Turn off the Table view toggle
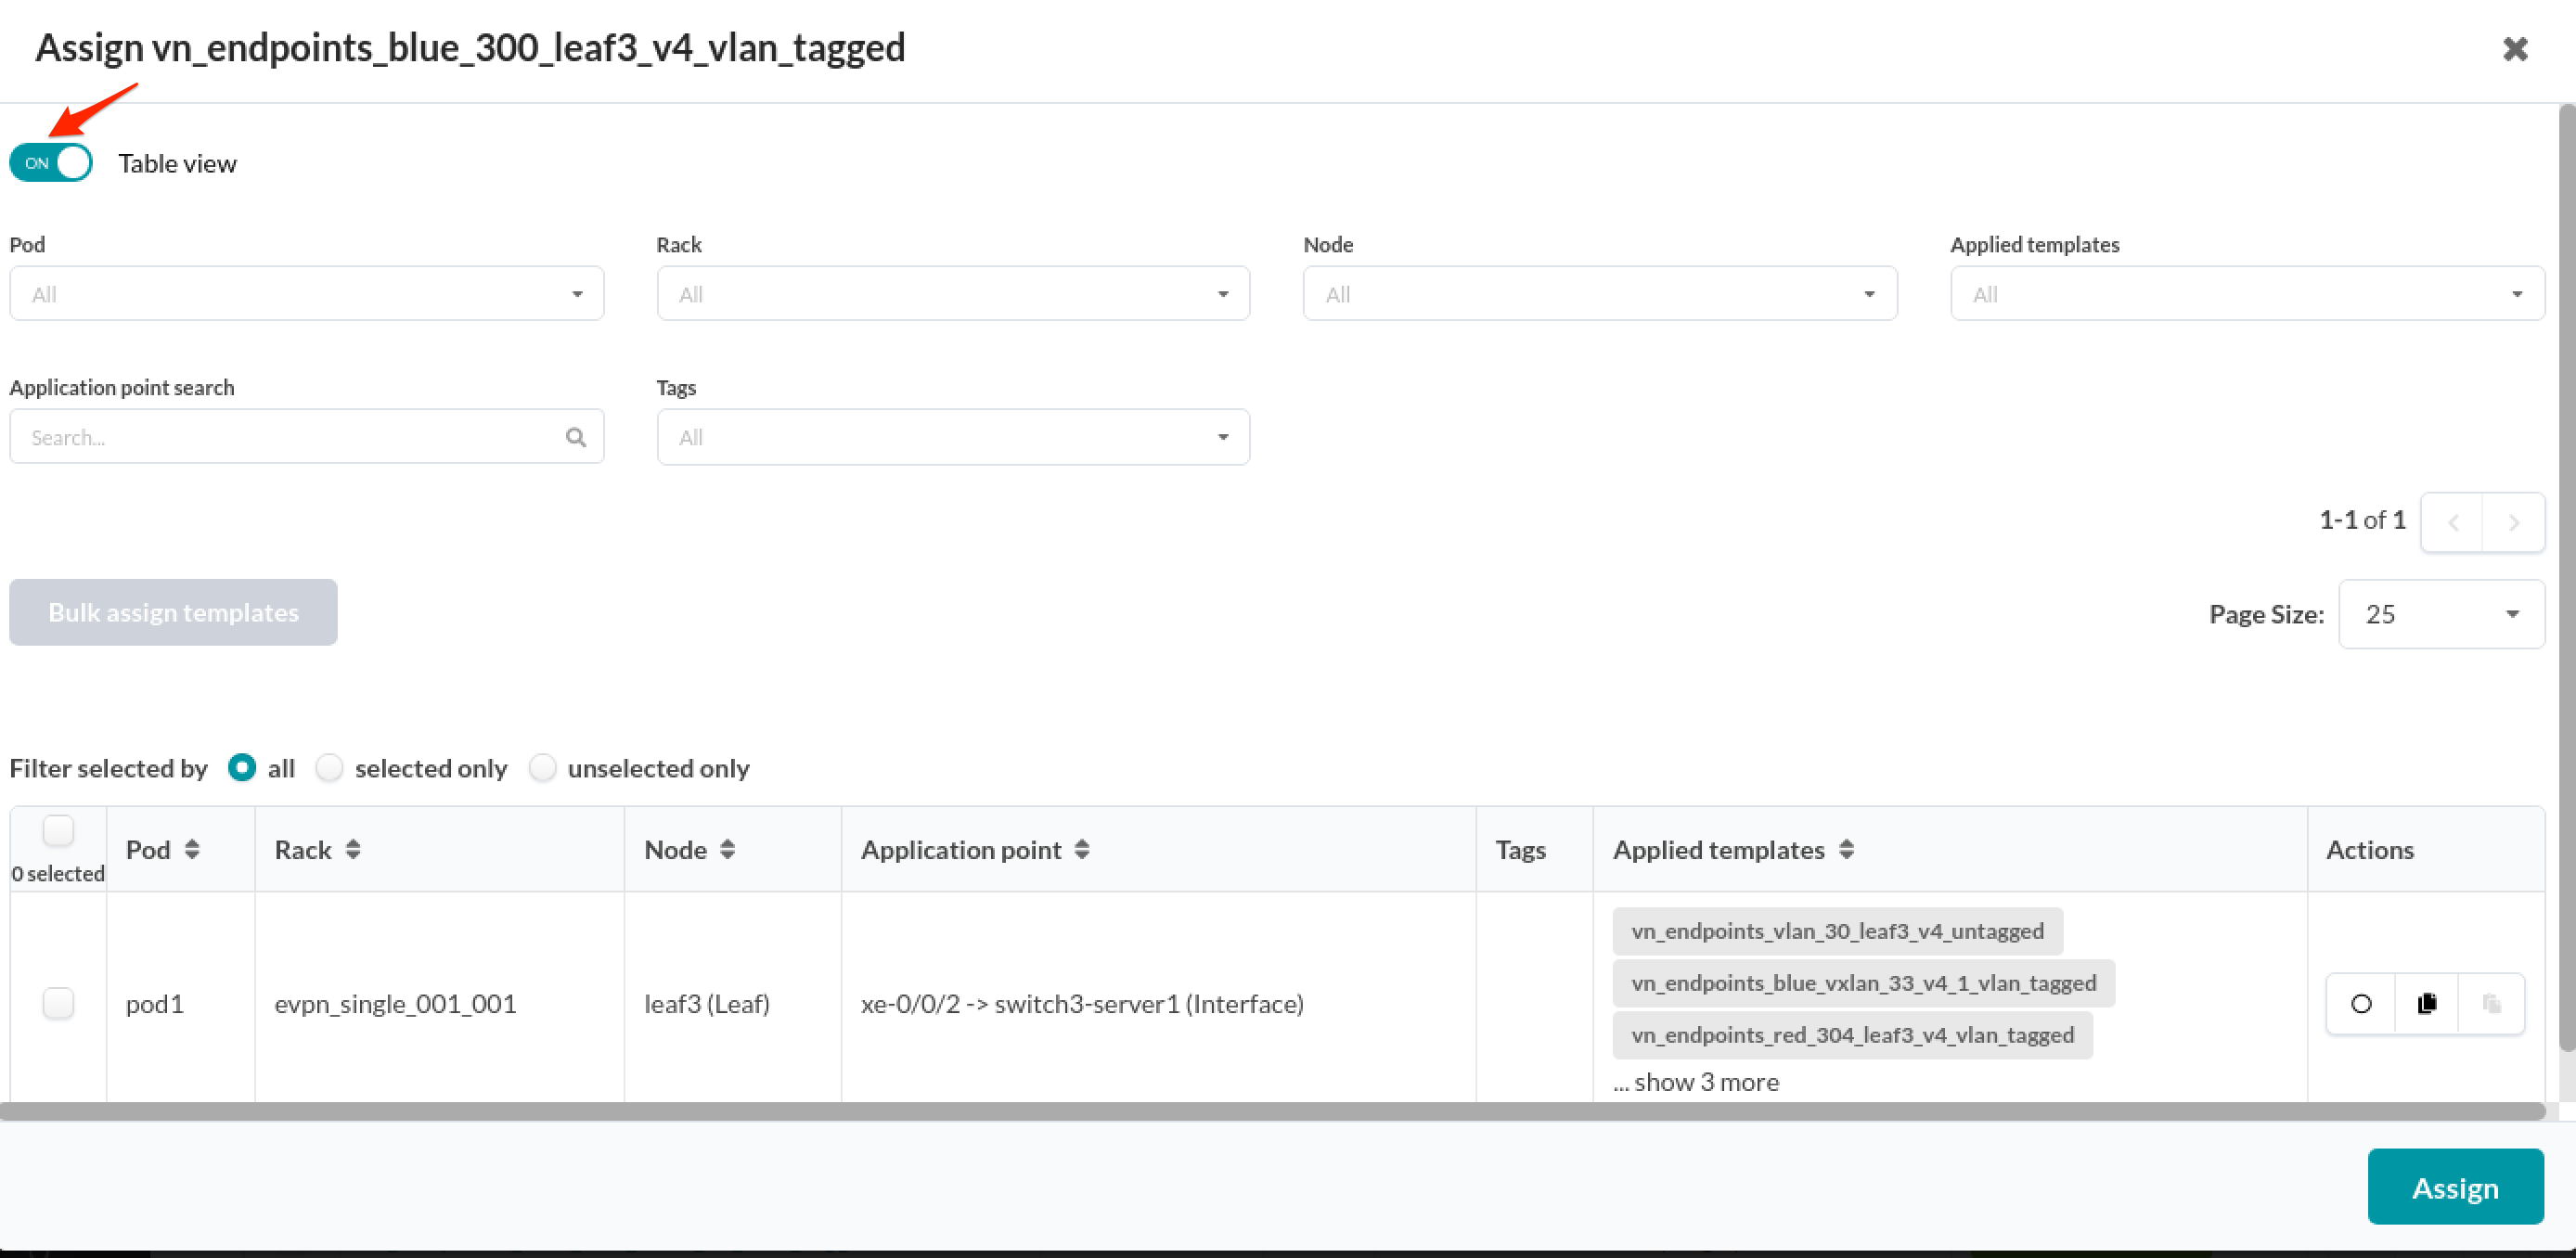Viewport: 2576px width, 1258px height. [x=51, y=163]
